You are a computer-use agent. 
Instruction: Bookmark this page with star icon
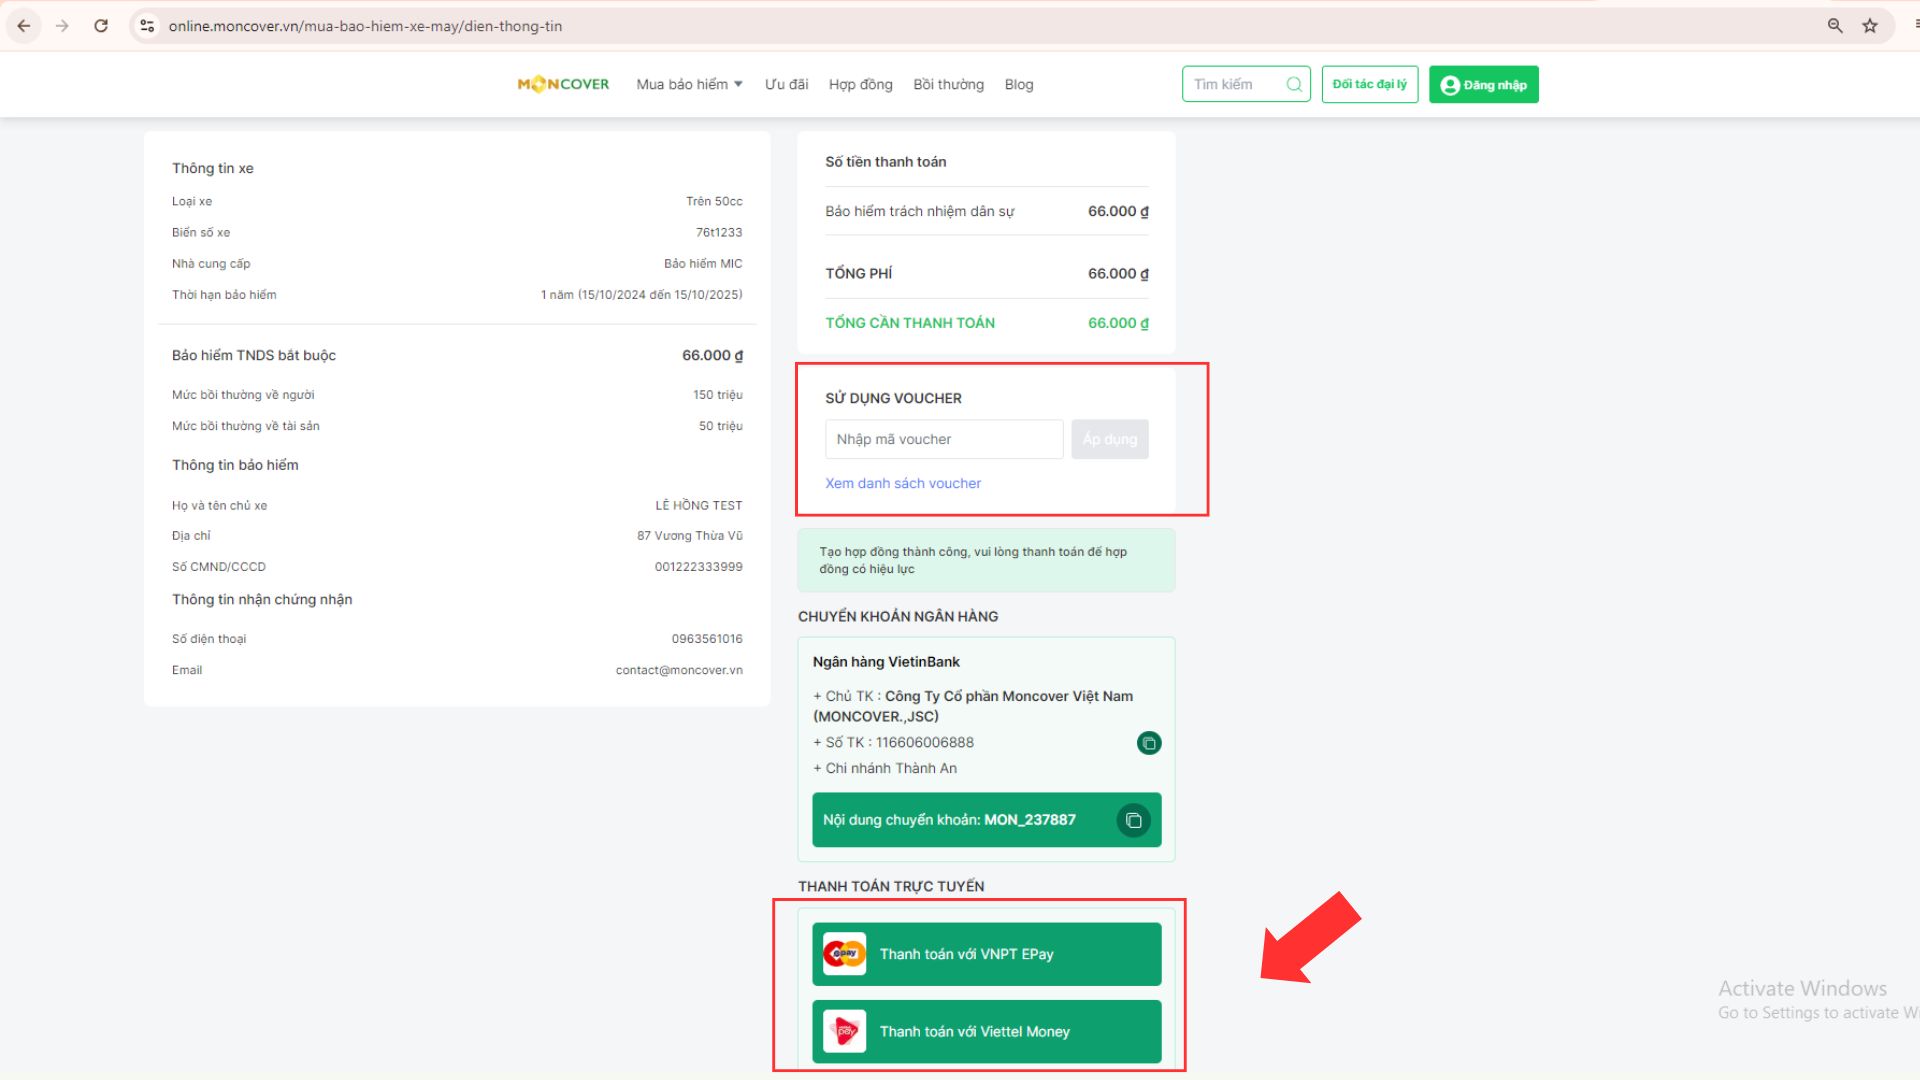coord(1870,26)
